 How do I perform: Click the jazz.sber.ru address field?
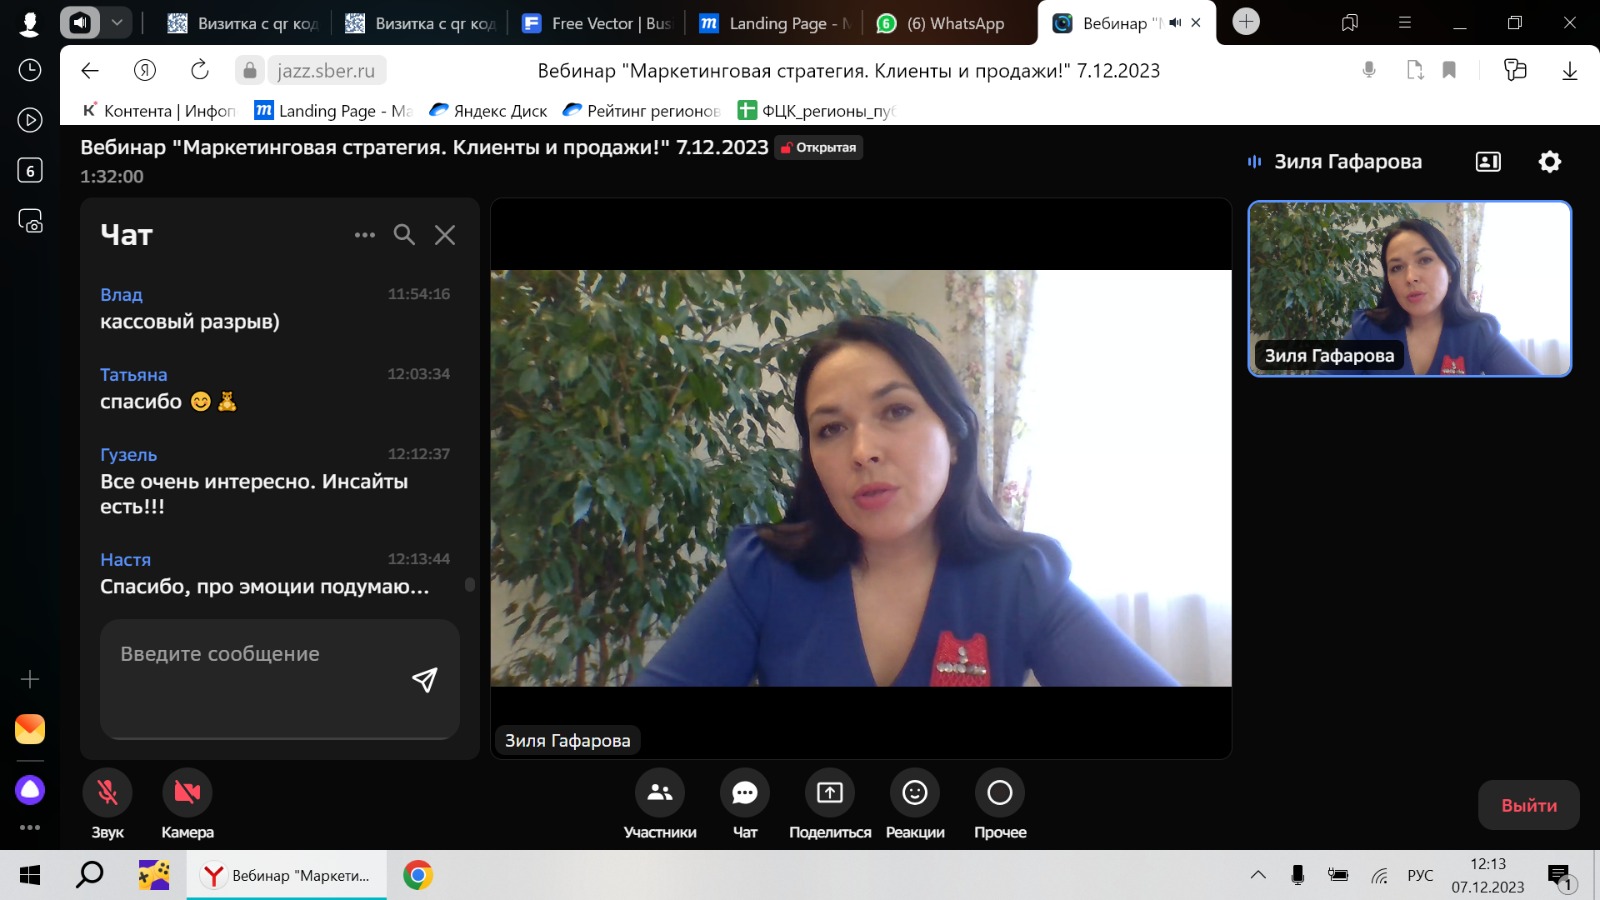(326, 70)
